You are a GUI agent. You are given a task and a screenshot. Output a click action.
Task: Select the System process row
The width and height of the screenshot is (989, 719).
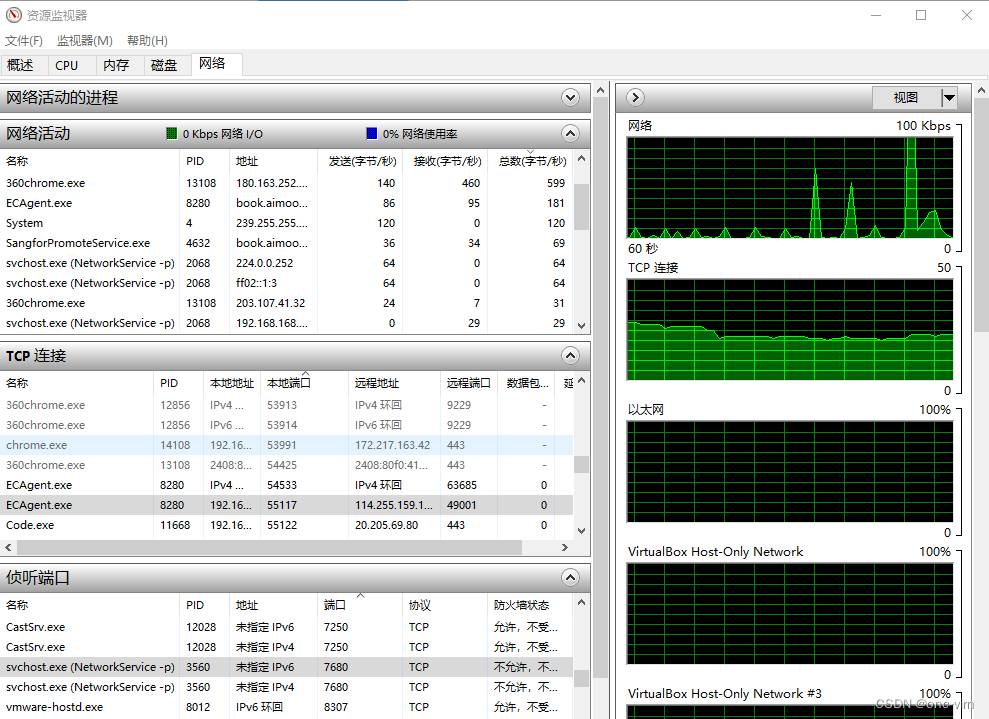point(286,223)
